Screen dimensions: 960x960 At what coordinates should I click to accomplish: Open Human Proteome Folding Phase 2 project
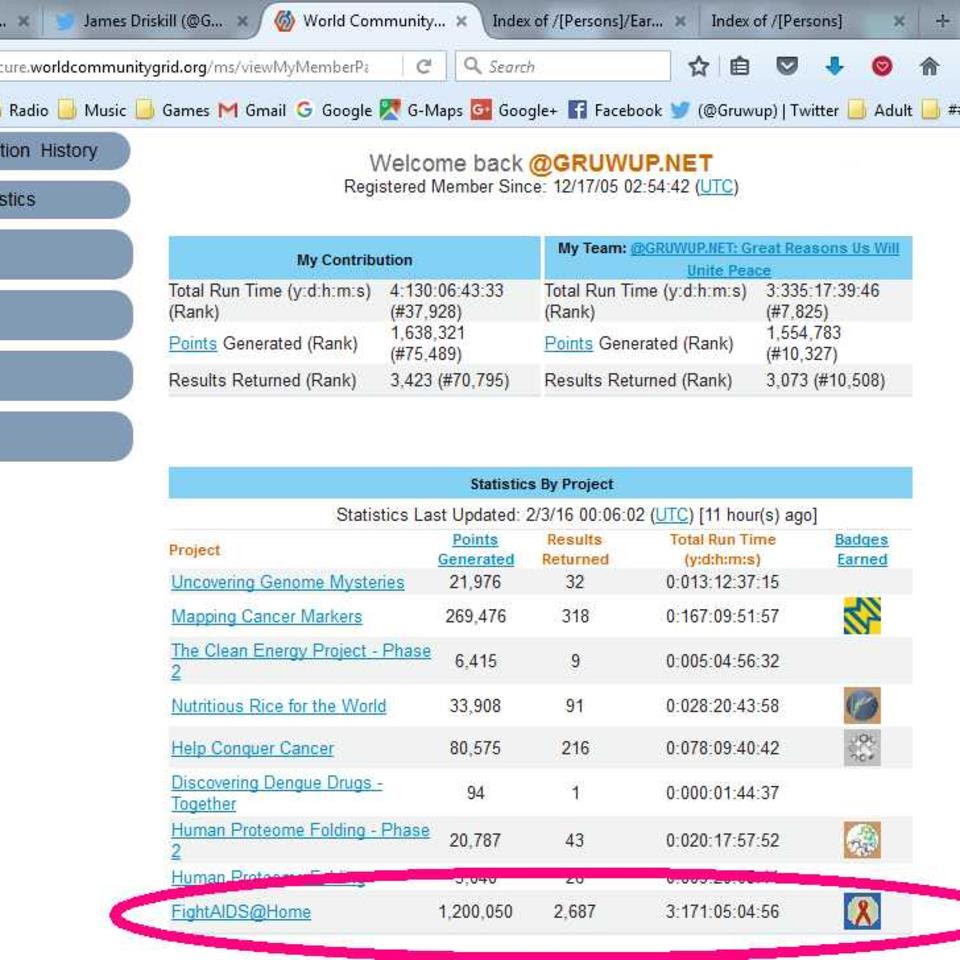(x=300, y=840)
